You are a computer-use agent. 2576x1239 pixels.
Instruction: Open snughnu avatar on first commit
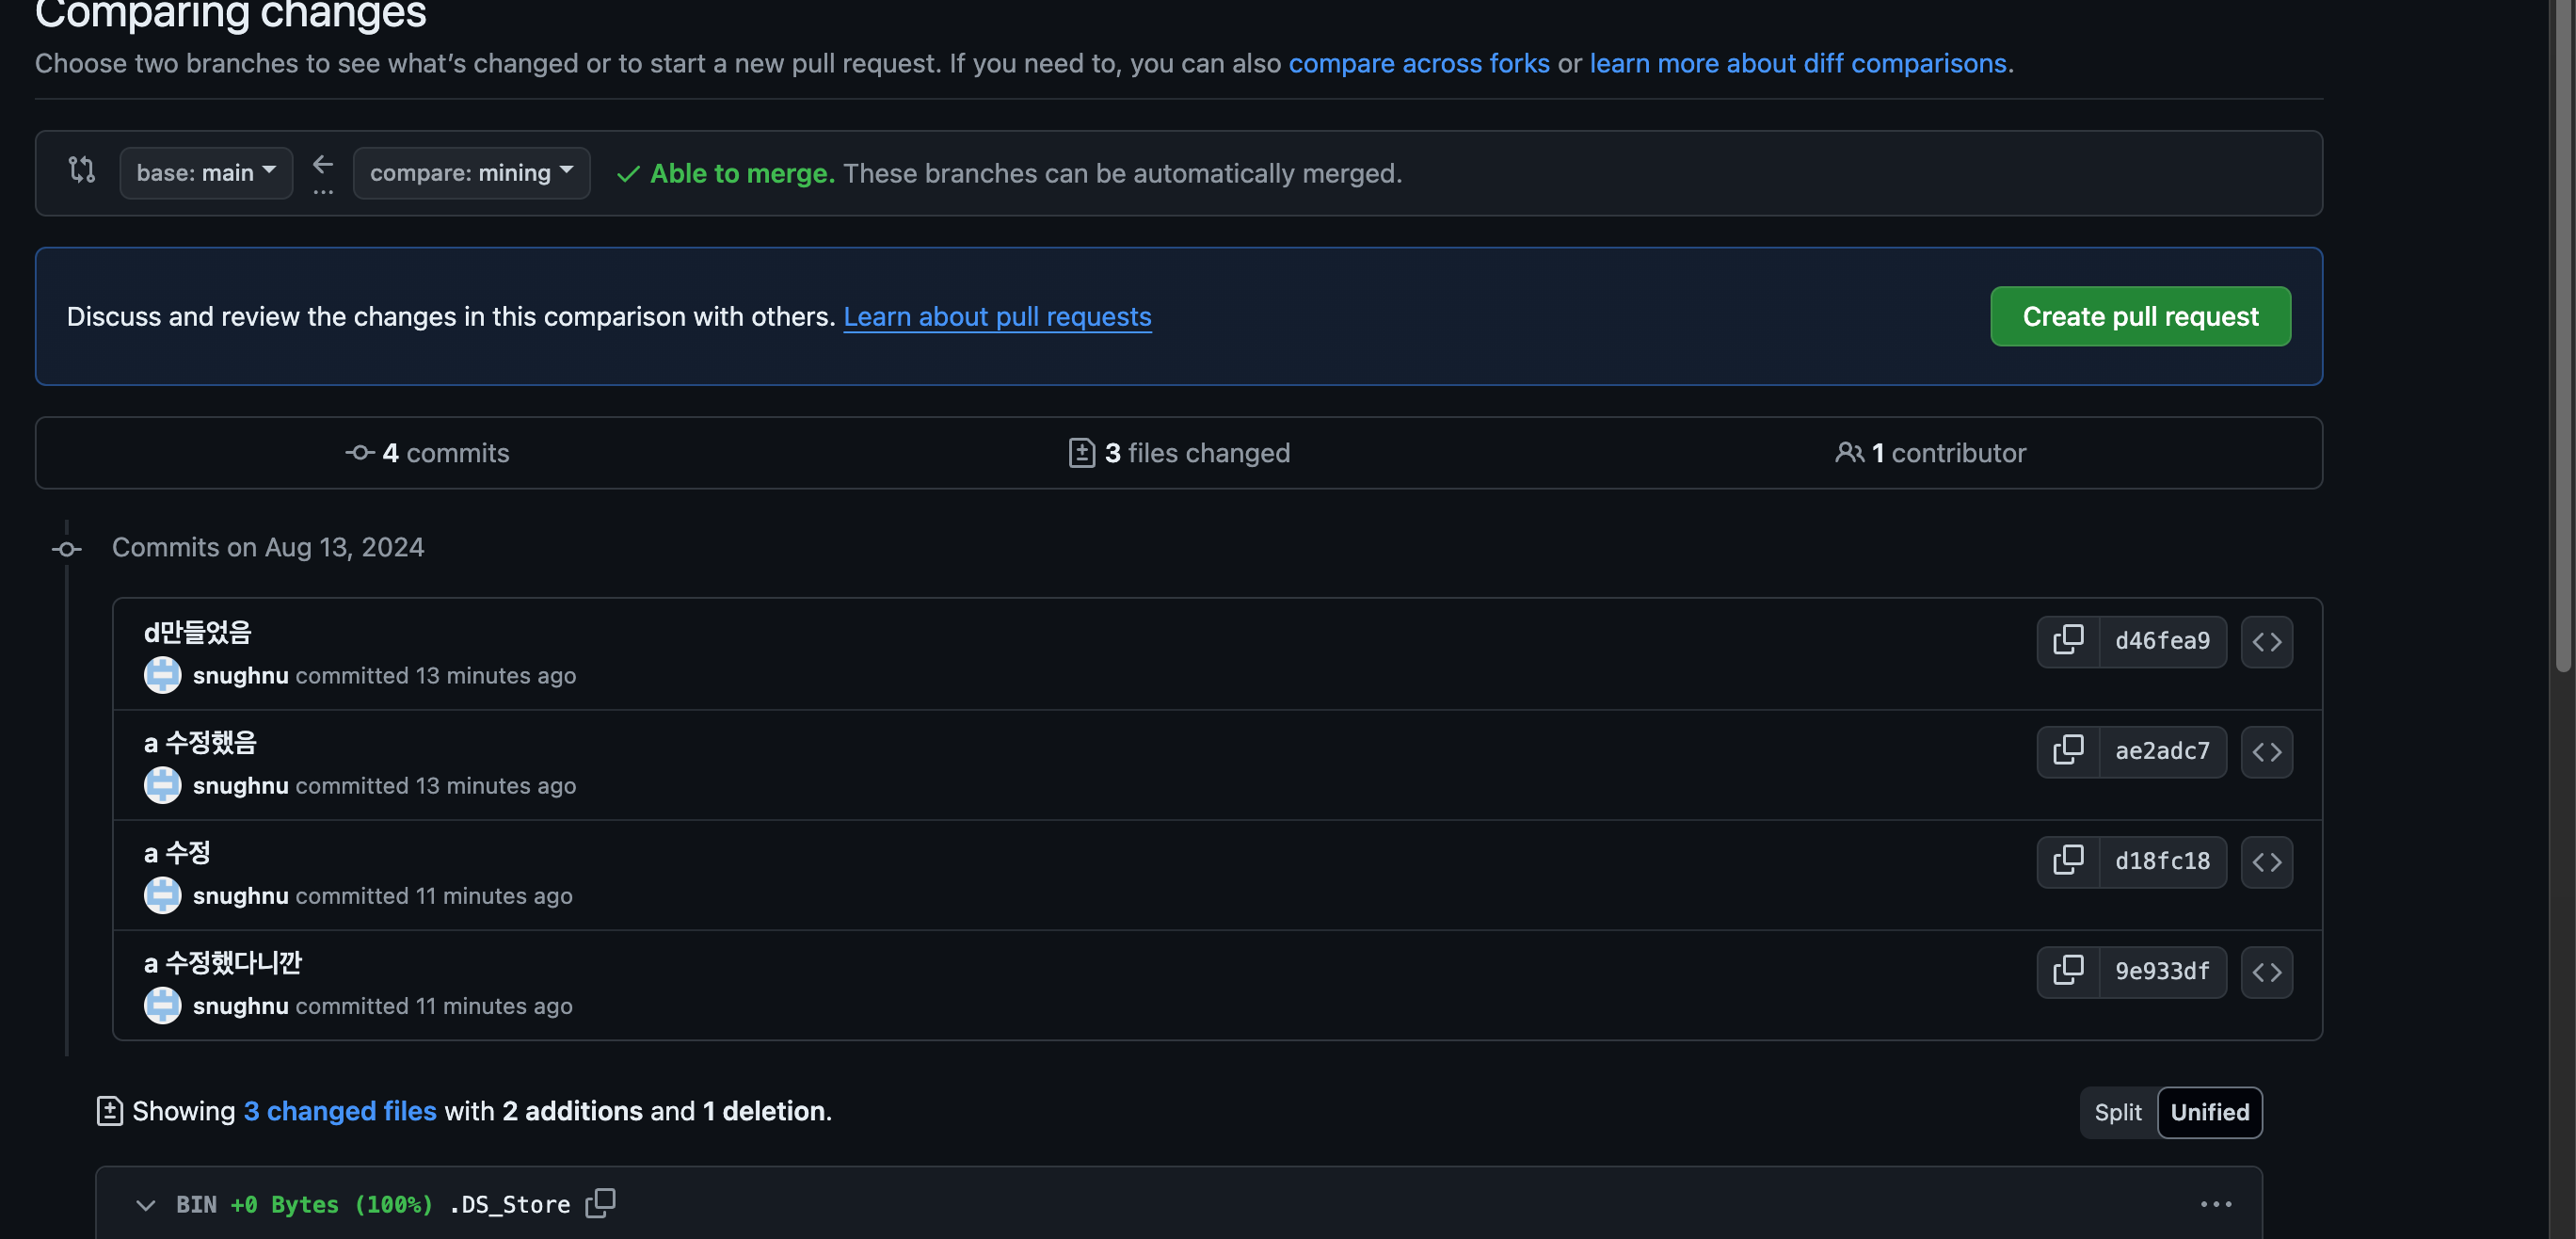[162, 675]
